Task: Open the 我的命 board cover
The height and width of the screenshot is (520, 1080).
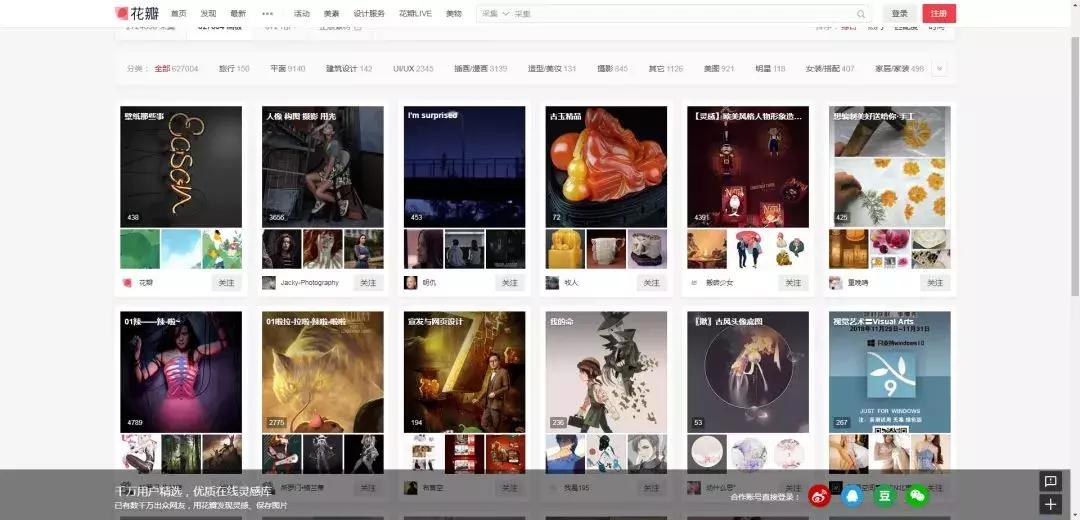Action: [x=606, y=372]
